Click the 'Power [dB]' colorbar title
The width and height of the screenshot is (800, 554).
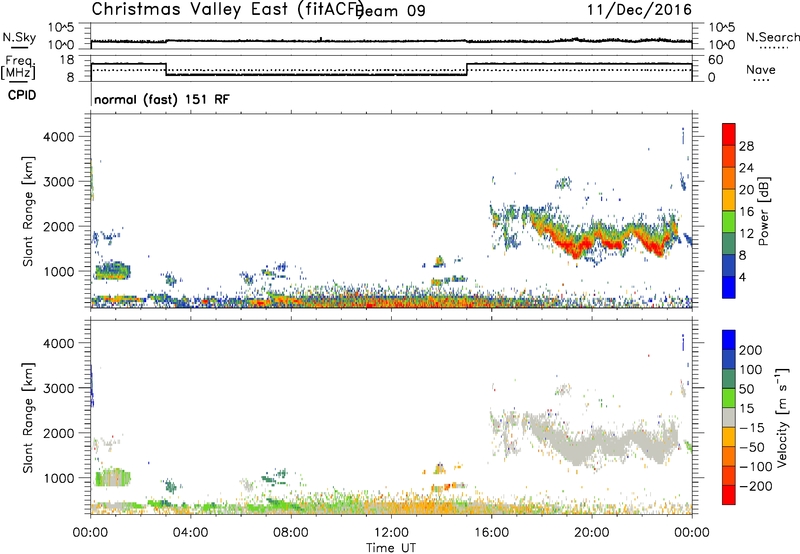[763, 211]
